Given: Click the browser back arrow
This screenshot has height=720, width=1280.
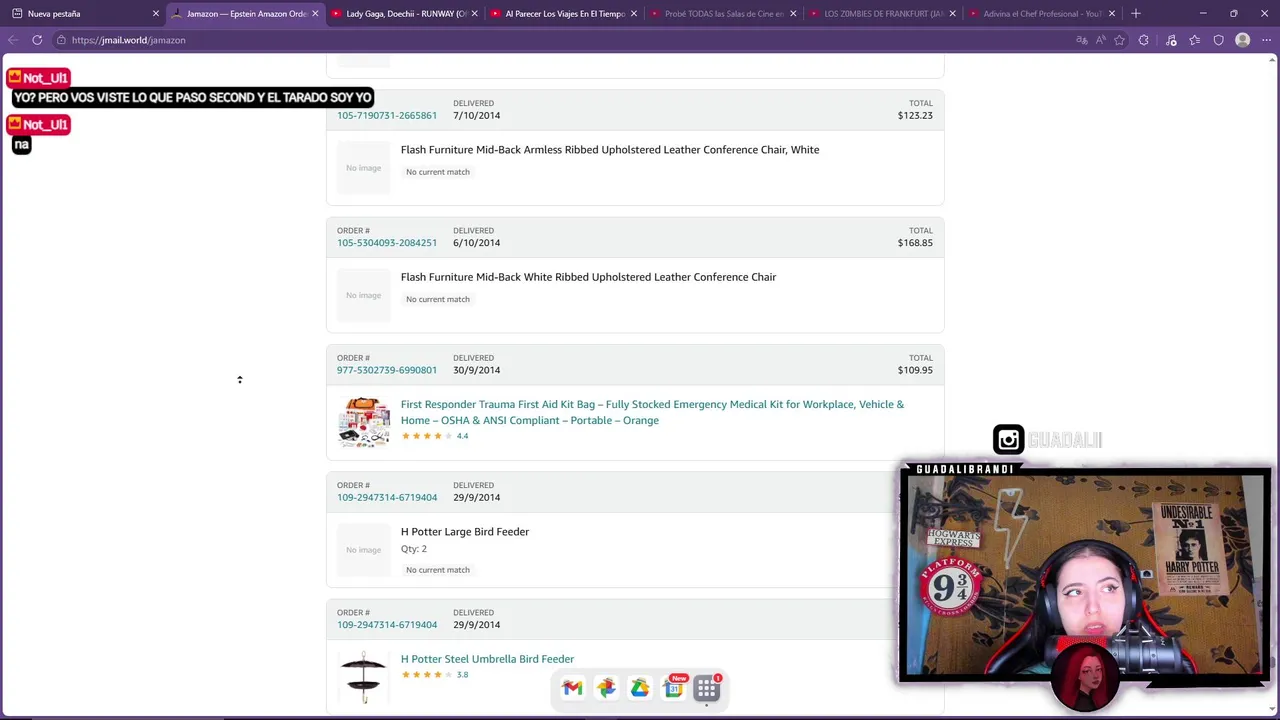Looking at the screenshot, I should coord(13,40).
